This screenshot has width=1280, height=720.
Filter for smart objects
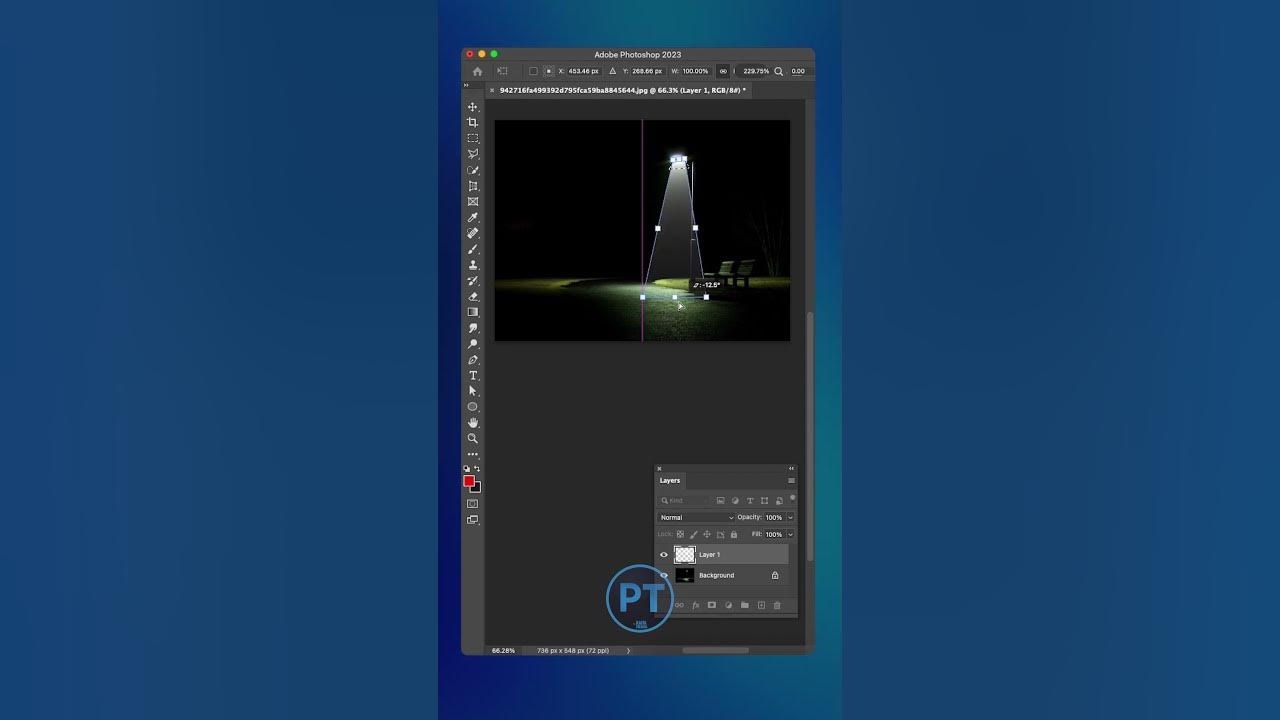click(x=779, y=500)
